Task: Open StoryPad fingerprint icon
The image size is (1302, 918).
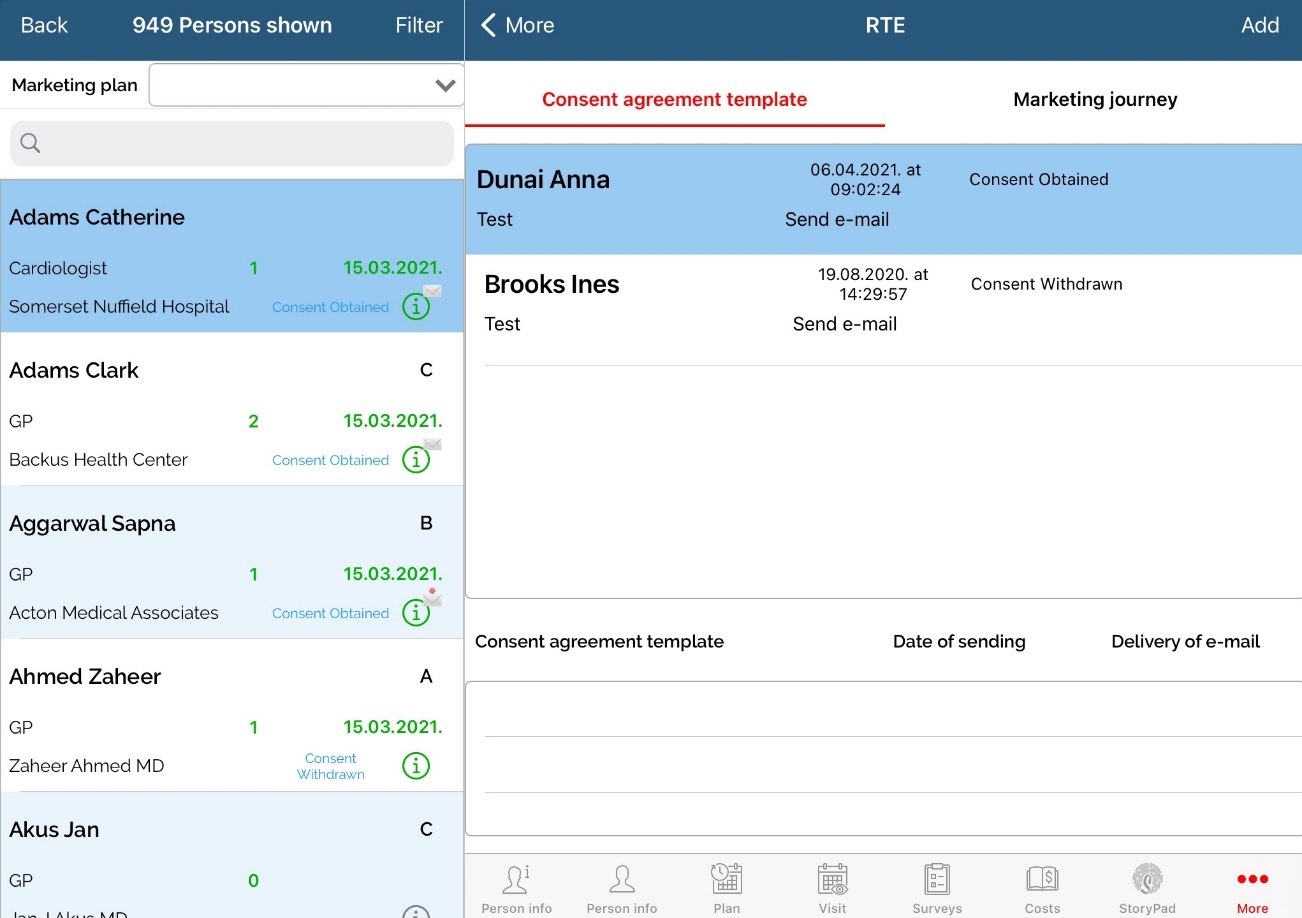Action: point(1147,880)
